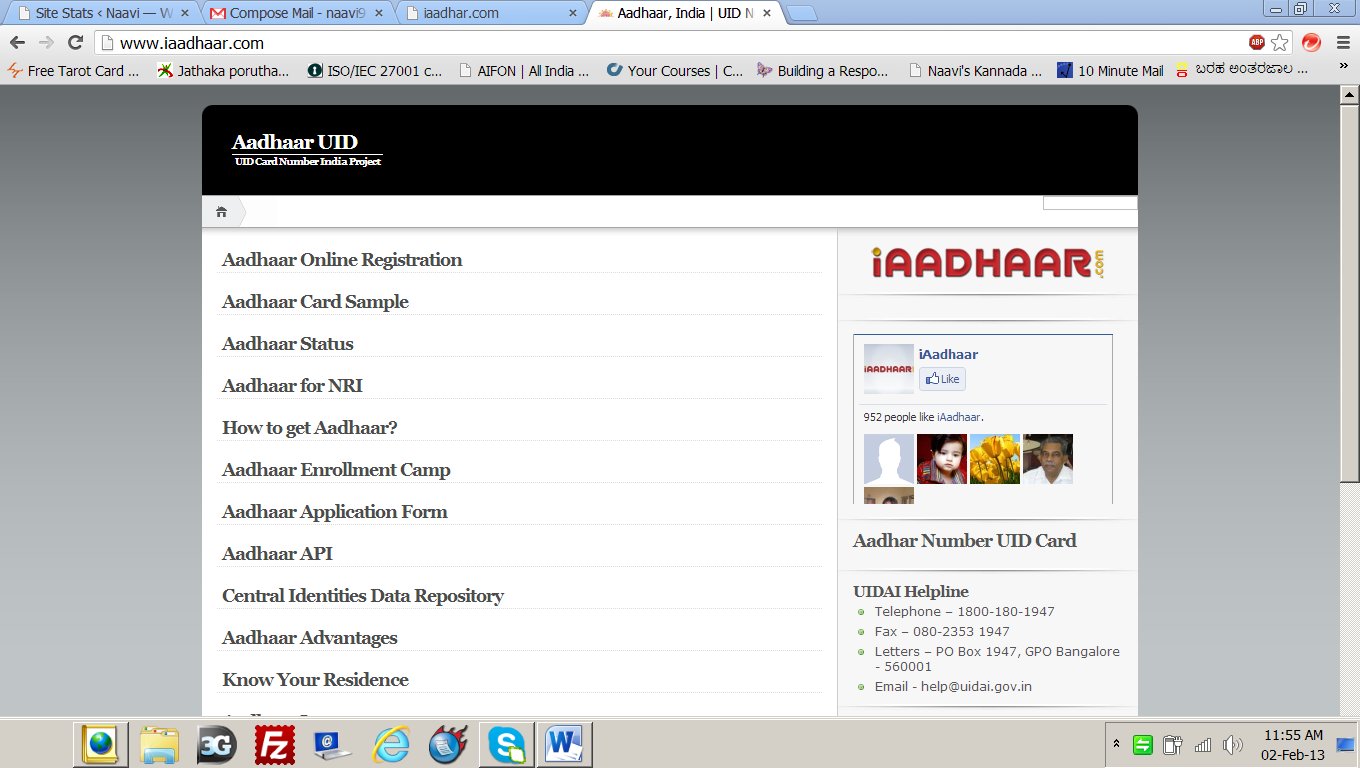
Task: Open Aadhaar Application Form link
Action: point(335,512)
